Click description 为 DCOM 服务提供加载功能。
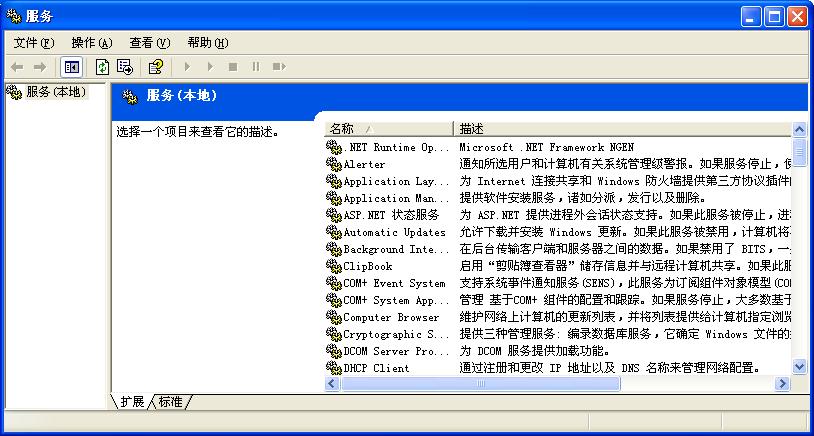The width and height of the screenshot is (814, 436). [x=534, y=351]
